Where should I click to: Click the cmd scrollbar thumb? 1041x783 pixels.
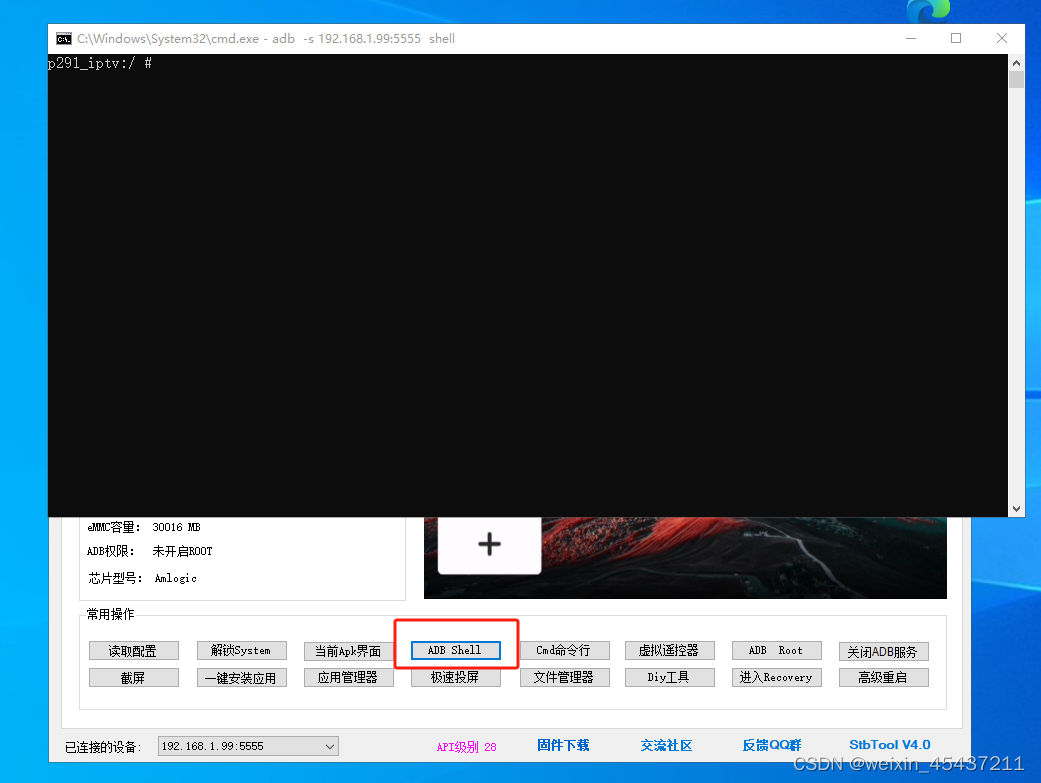[x=1016, y=80]
